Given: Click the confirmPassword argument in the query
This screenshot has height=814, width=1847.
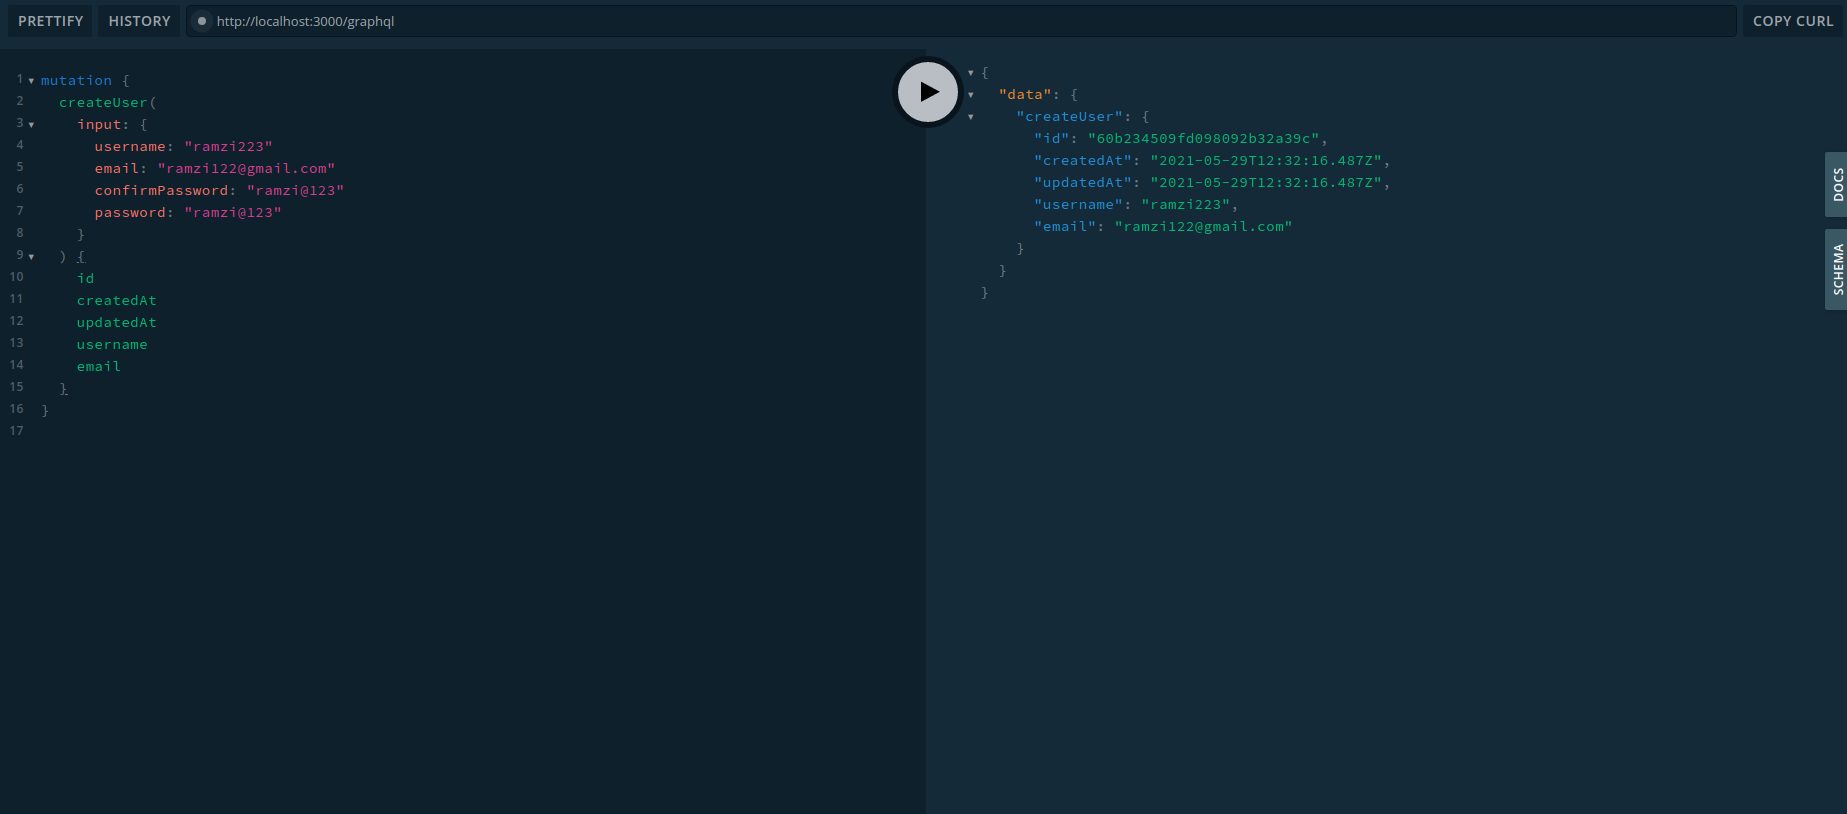Looking at the screenshot, I should click(161, 191).
